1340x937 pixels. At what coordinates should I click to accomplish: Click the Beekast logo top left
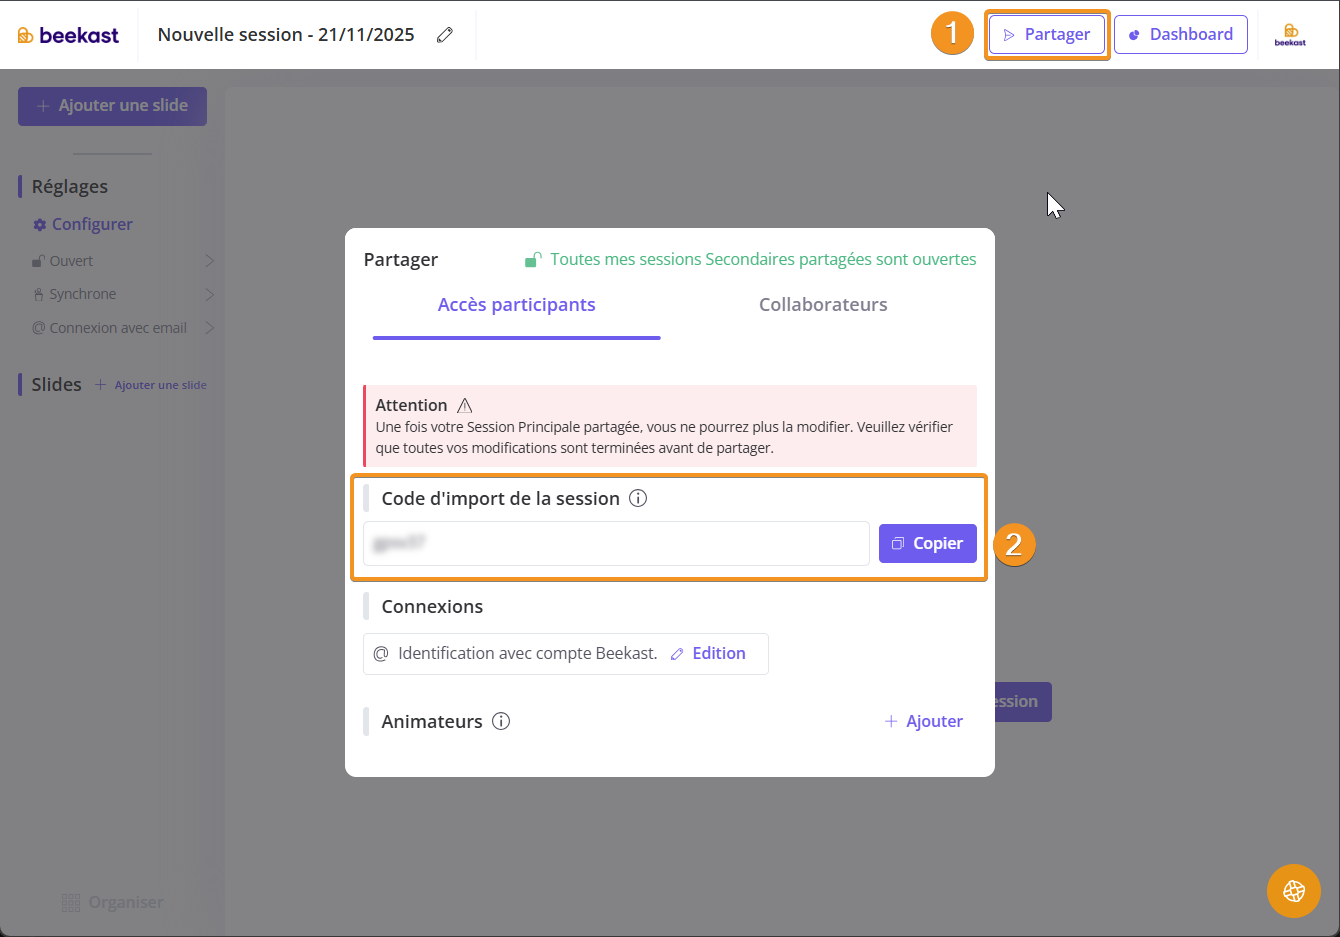(68, 35)
